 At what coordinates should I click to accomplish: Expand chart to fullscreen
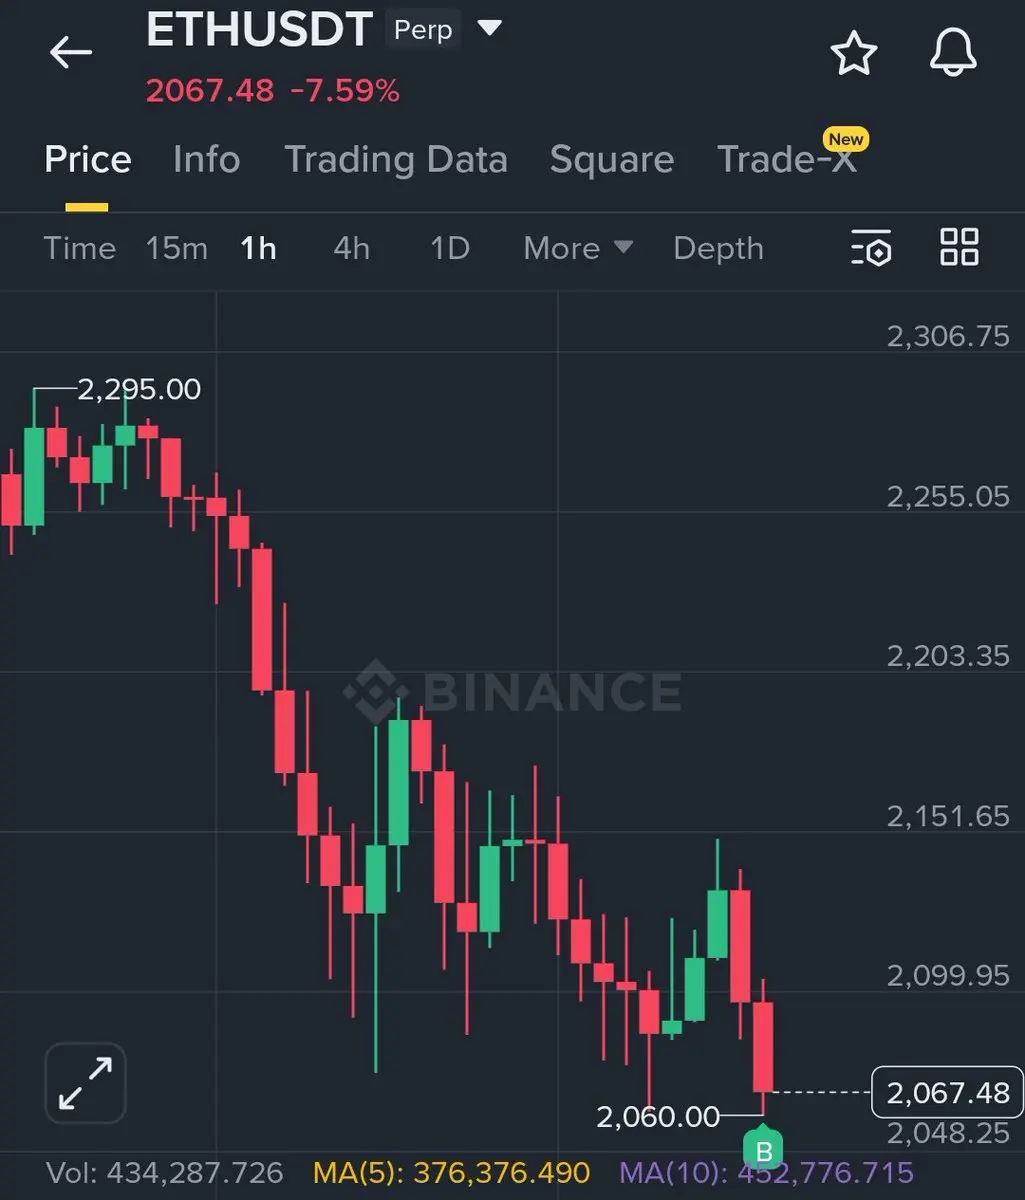(x=85, y=1083)
